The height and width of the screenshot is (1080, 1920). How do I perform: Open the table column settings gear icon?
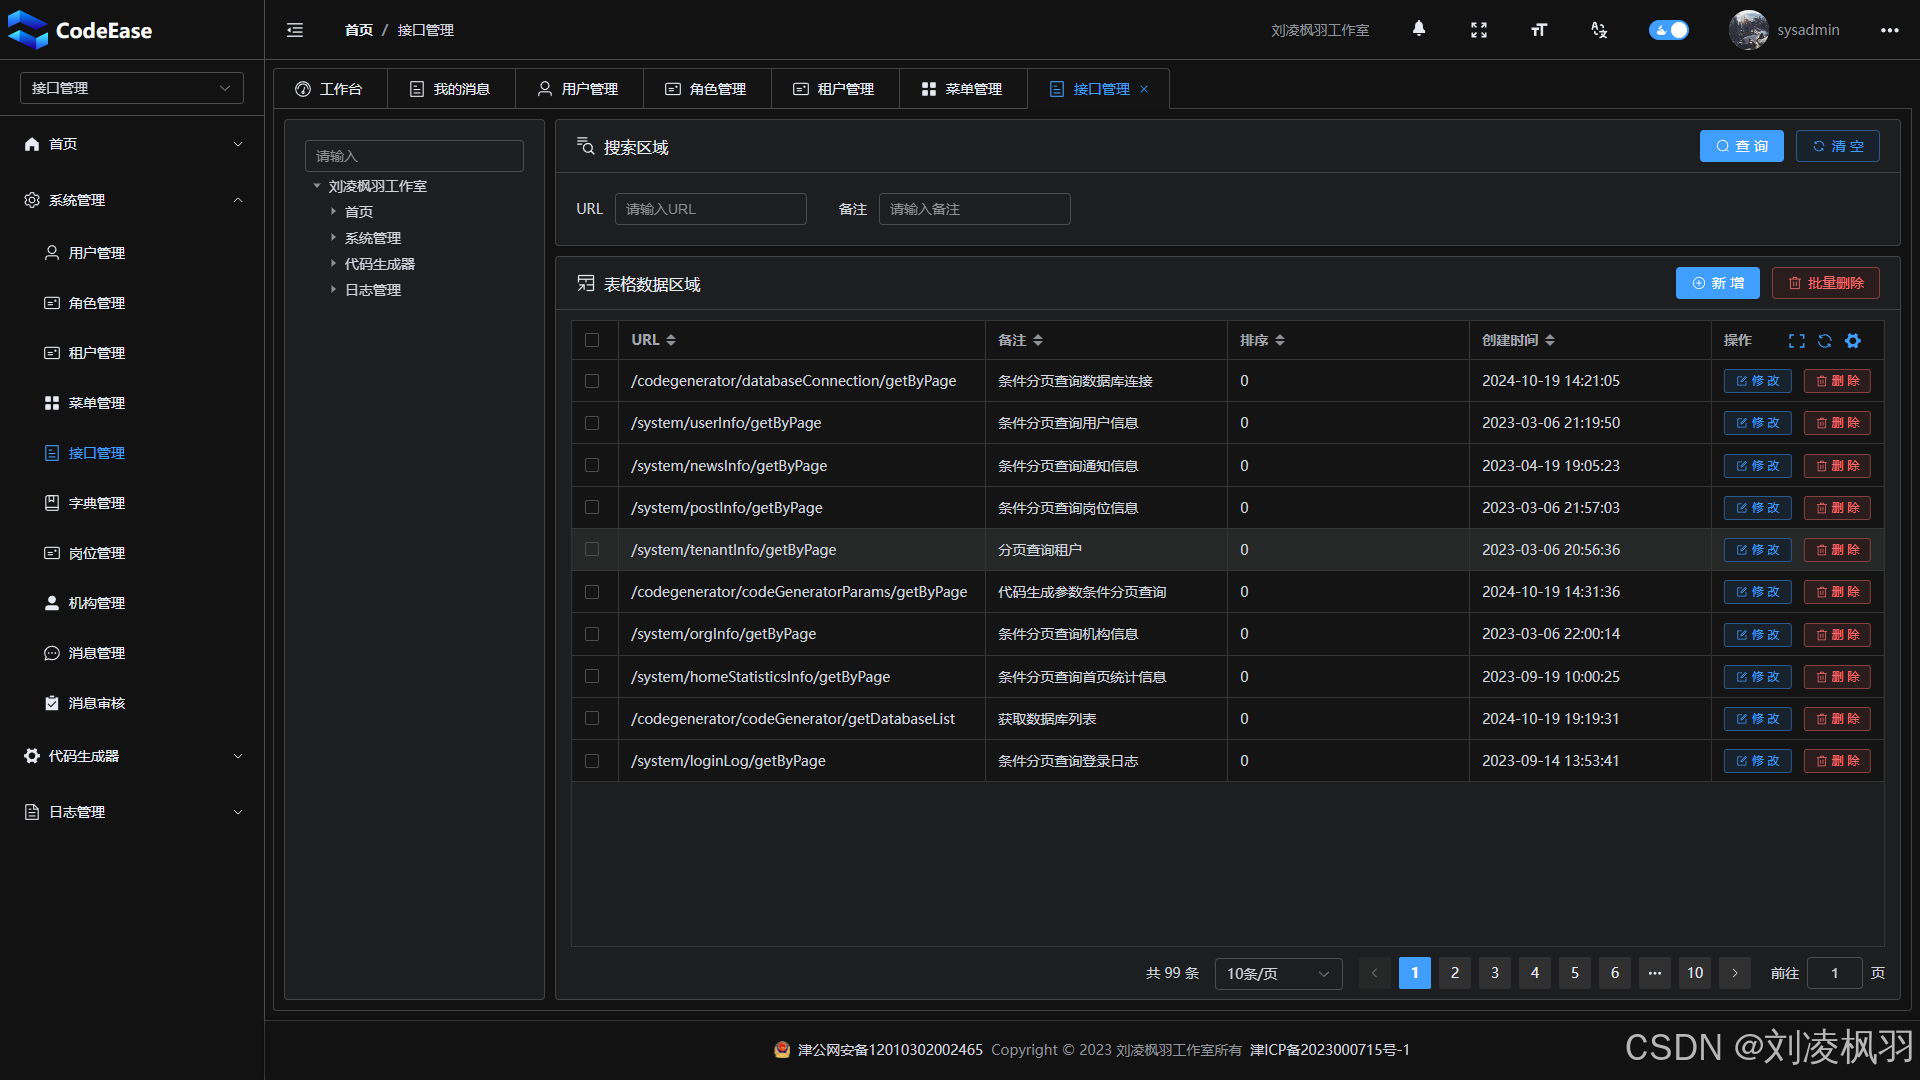[x=1853, y=340]
